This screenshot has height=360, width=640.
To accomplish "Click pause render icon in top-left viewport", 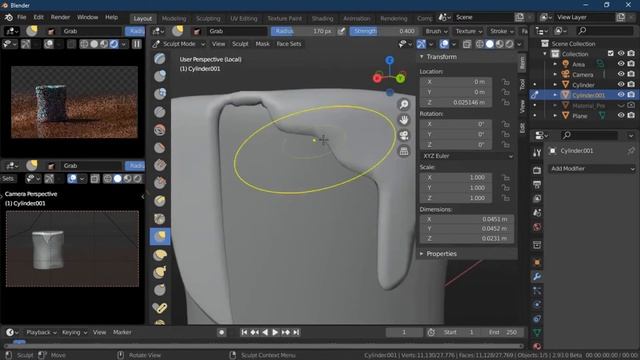I will [x=137, y=44].
